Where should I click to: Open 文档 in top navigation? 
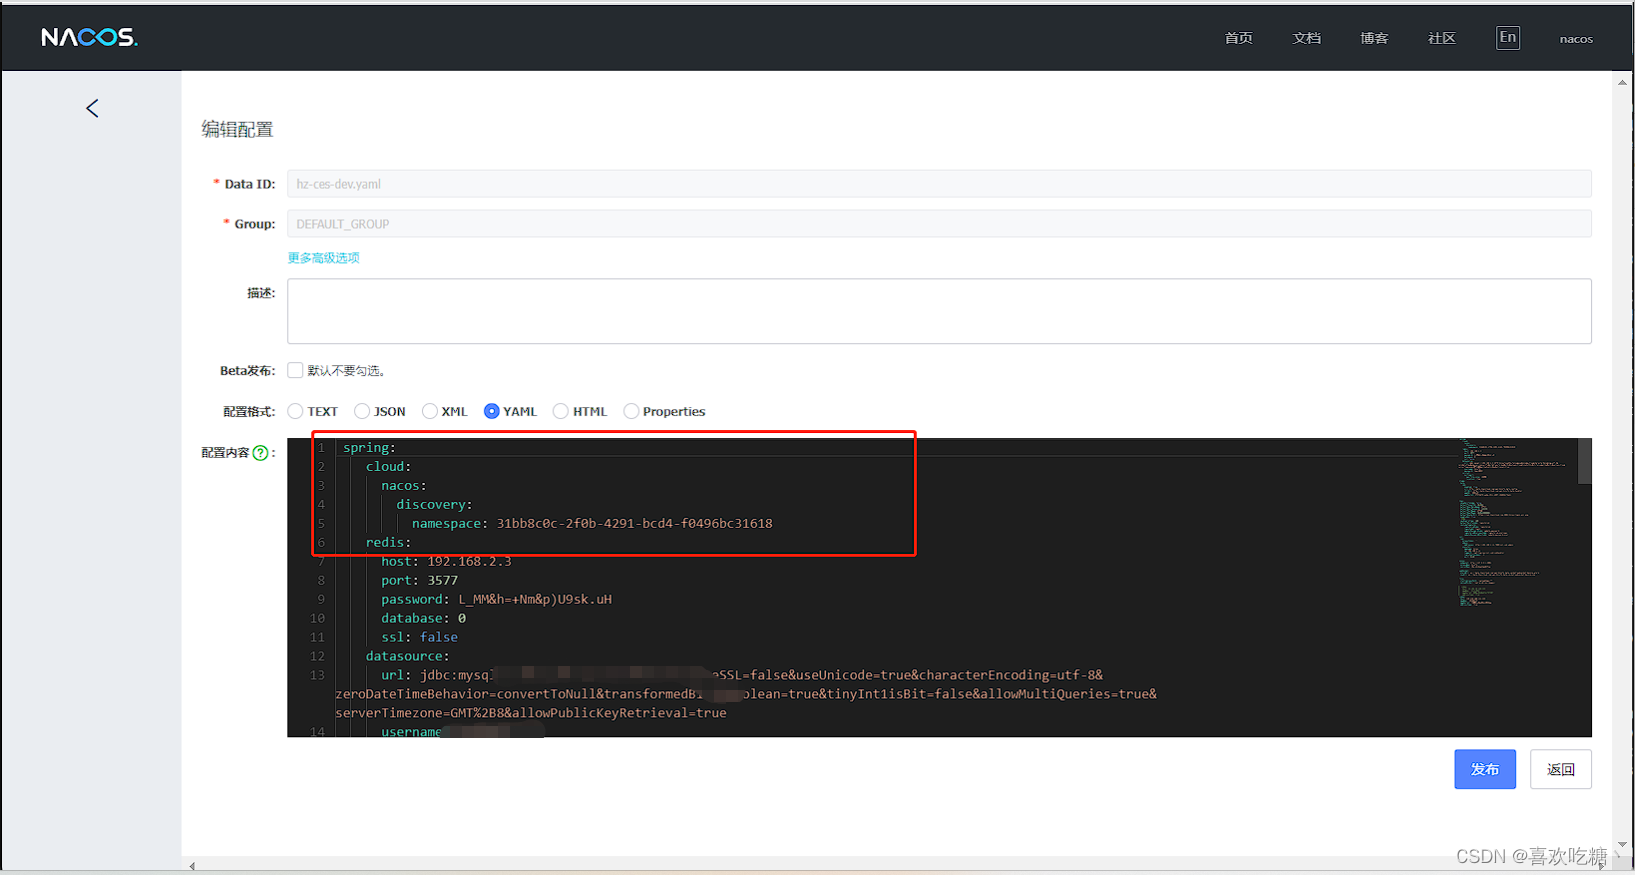(1307, 38)
